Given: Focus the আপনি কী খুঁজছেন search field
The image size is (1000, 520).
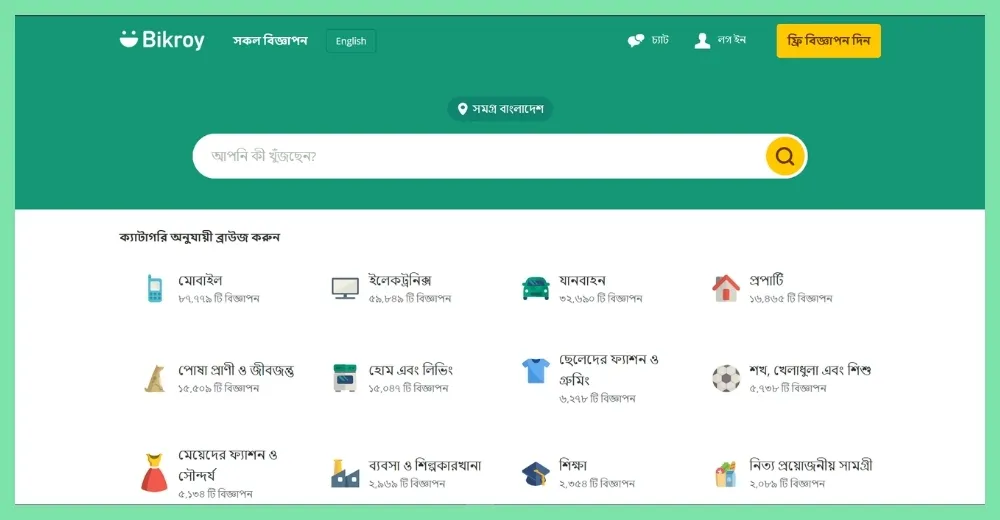Looking at the screenshot, I should pos(478,156).
